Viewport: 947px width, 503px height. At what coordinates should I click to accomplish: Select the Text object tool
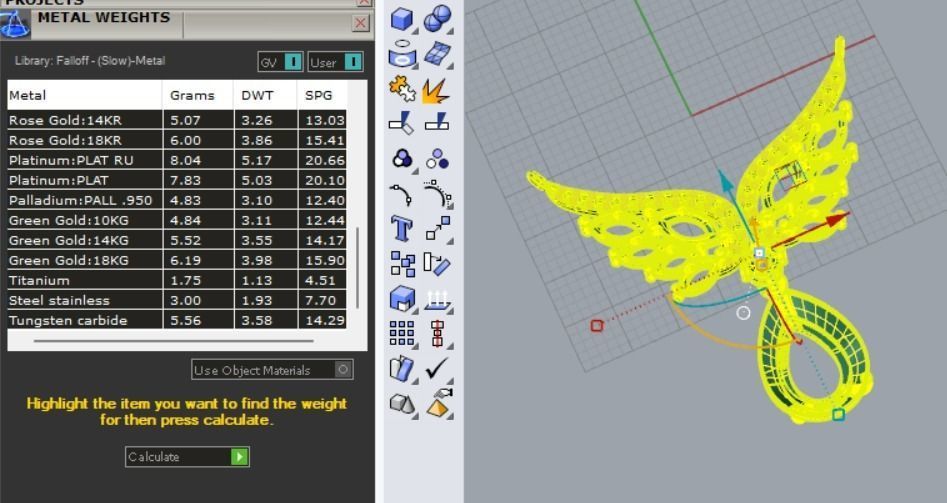(x=402, y=229)
